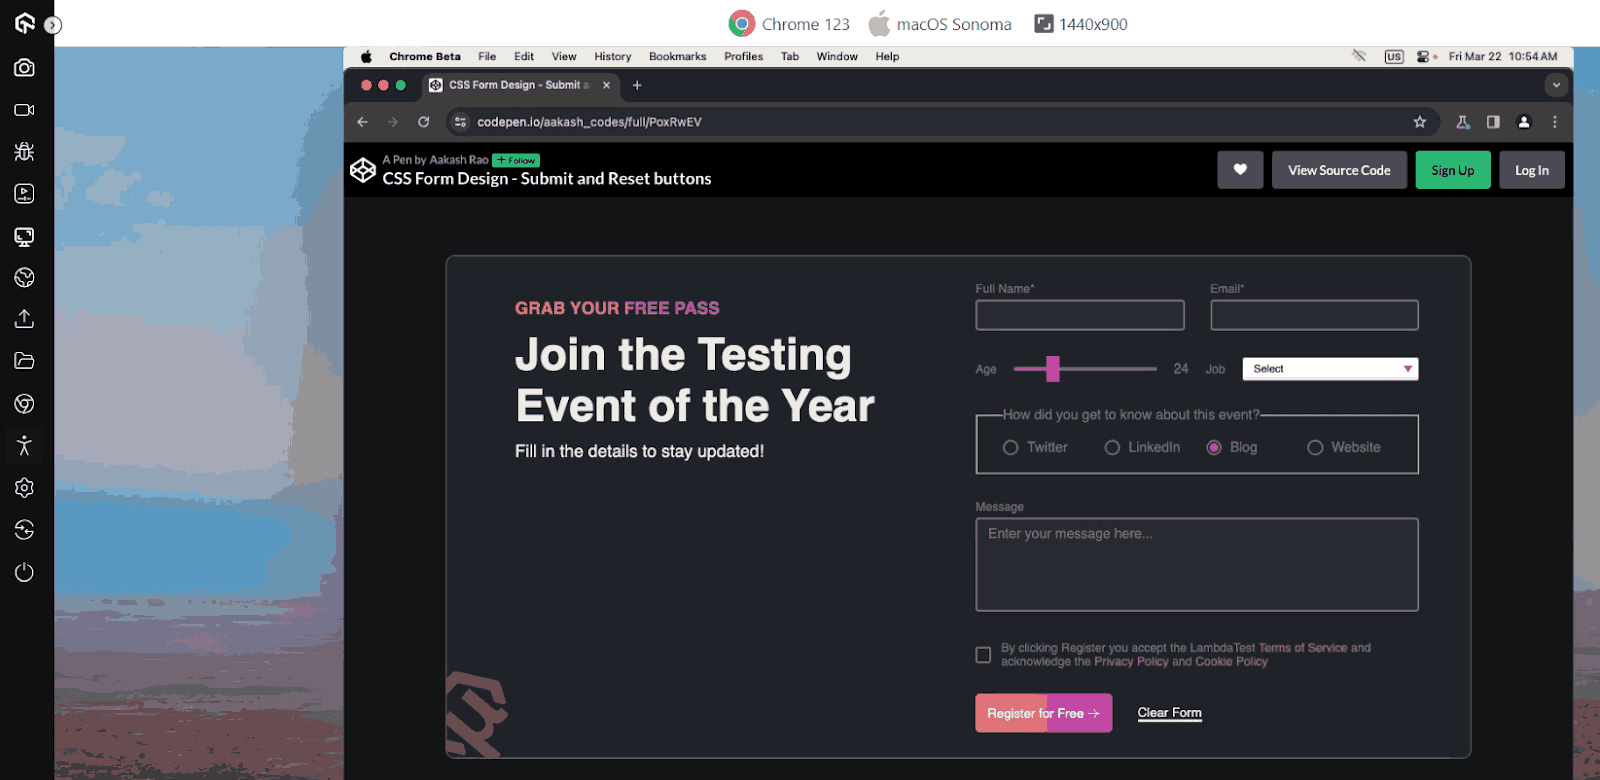Love this pen with heart button
Image resolution: width=1600 pixels, height=780 pixels.
click(1240, 170)
